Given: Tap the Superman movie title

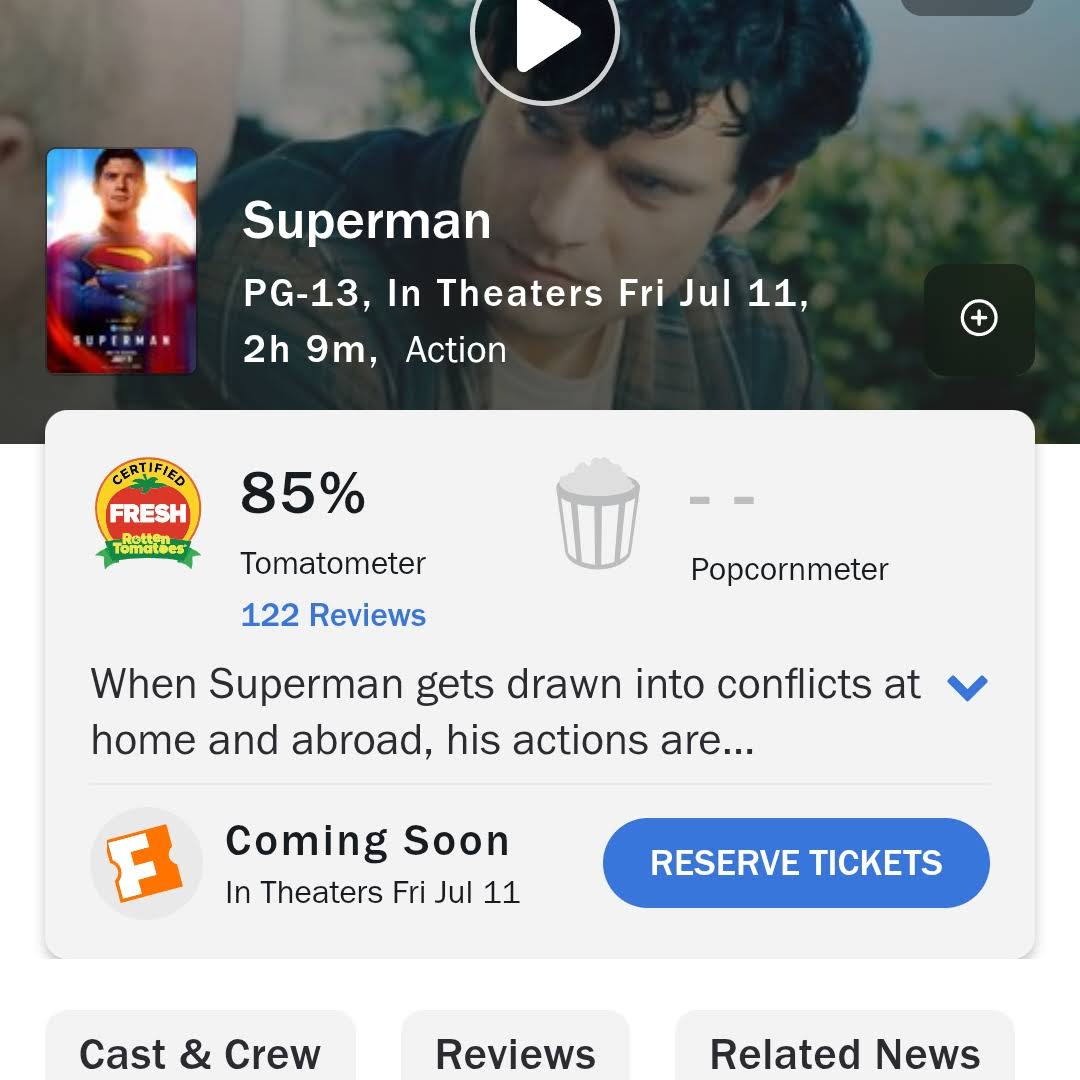Looking at the screenshot, I should click(366, 220).
